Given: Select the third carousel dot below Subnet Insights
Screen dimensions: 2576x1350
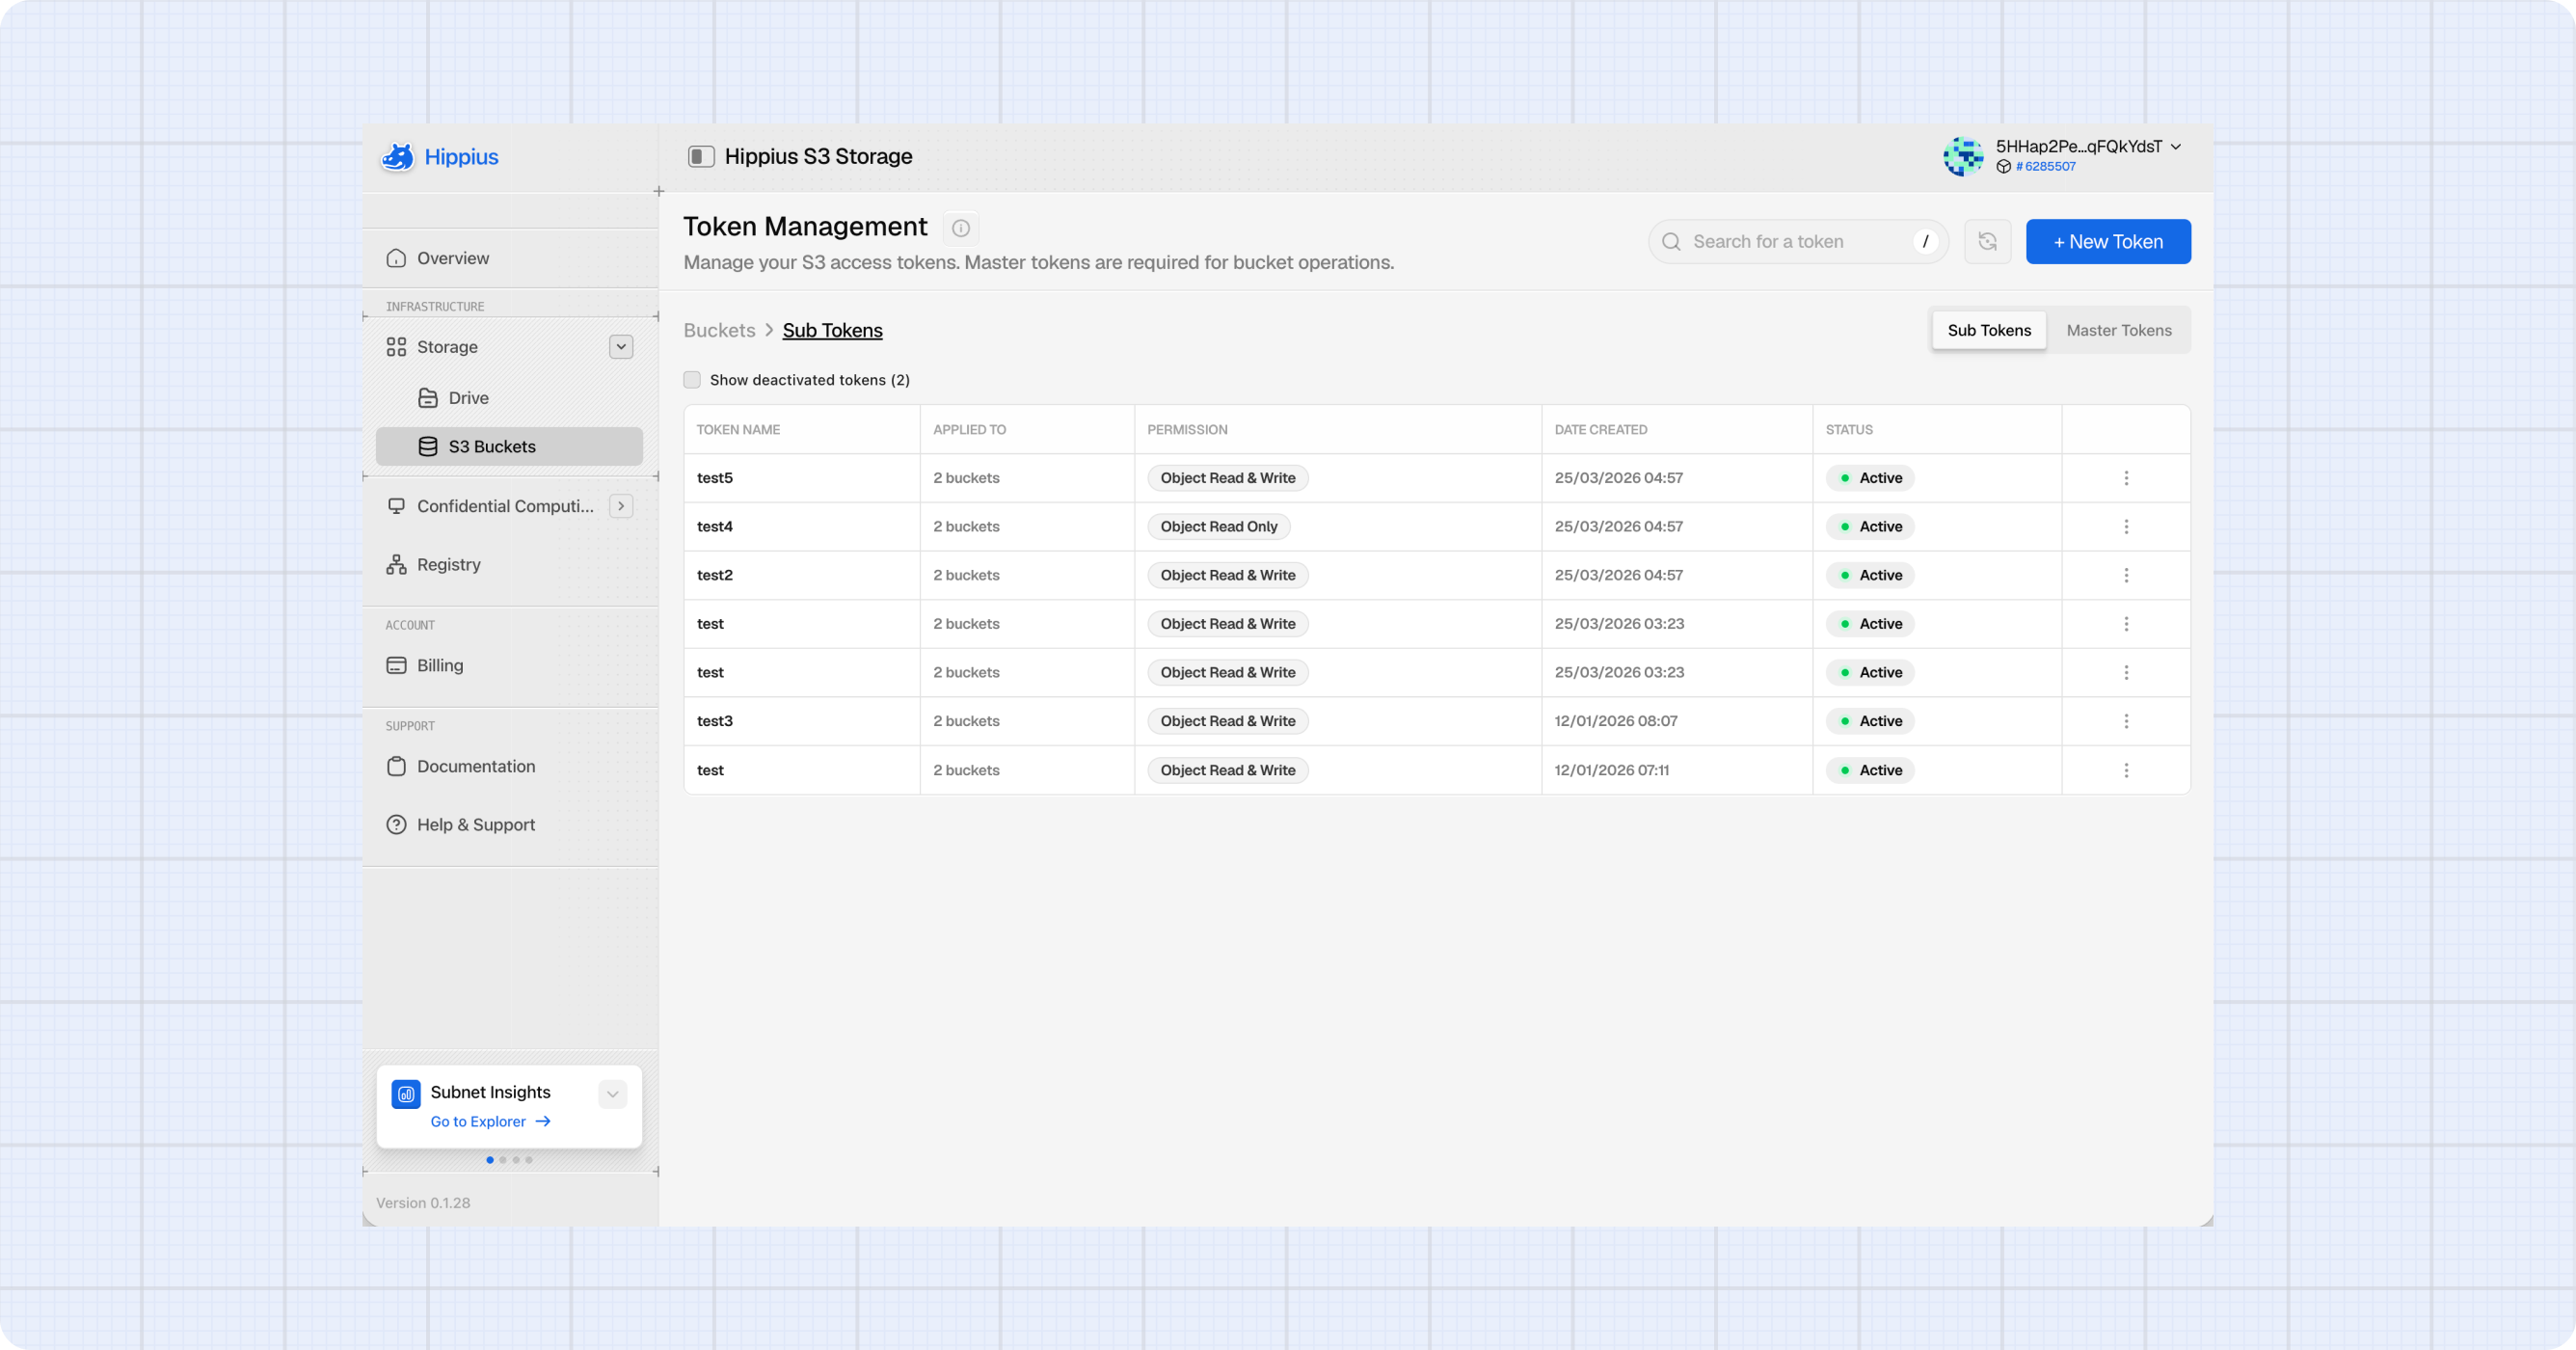Looking at the screenshot, I should [x=516, y=1160].
